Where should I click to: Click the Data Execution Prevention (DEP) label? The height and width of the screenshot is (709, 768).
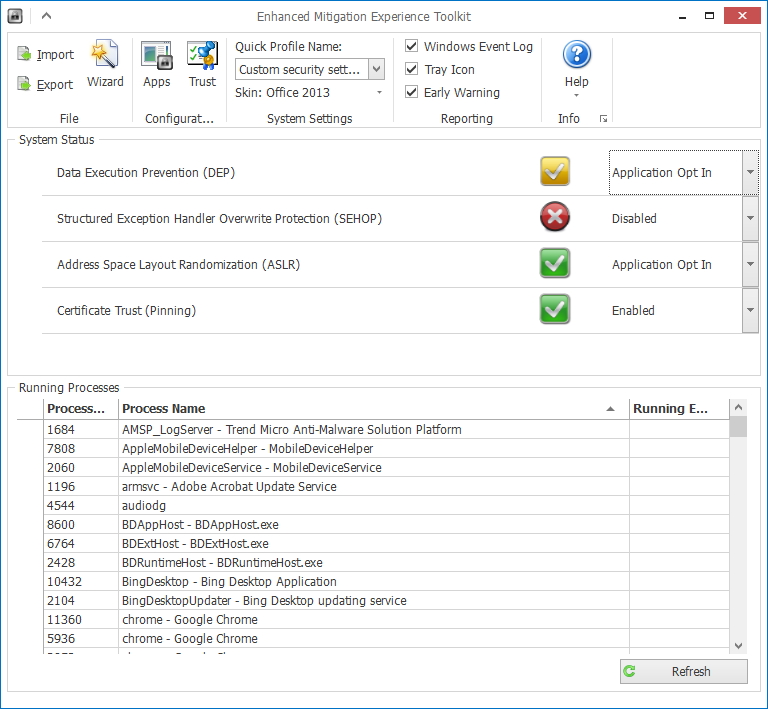tap(146, 172)
